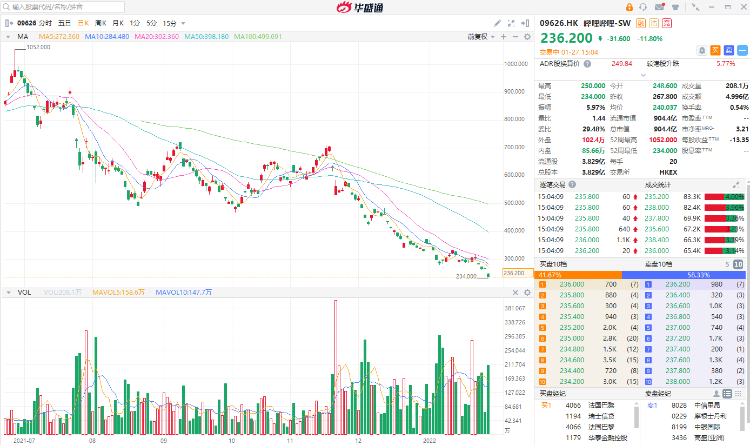Set a price alert bell icon
750x445 pixels.
pyautogui.click(x=702, y=50)
